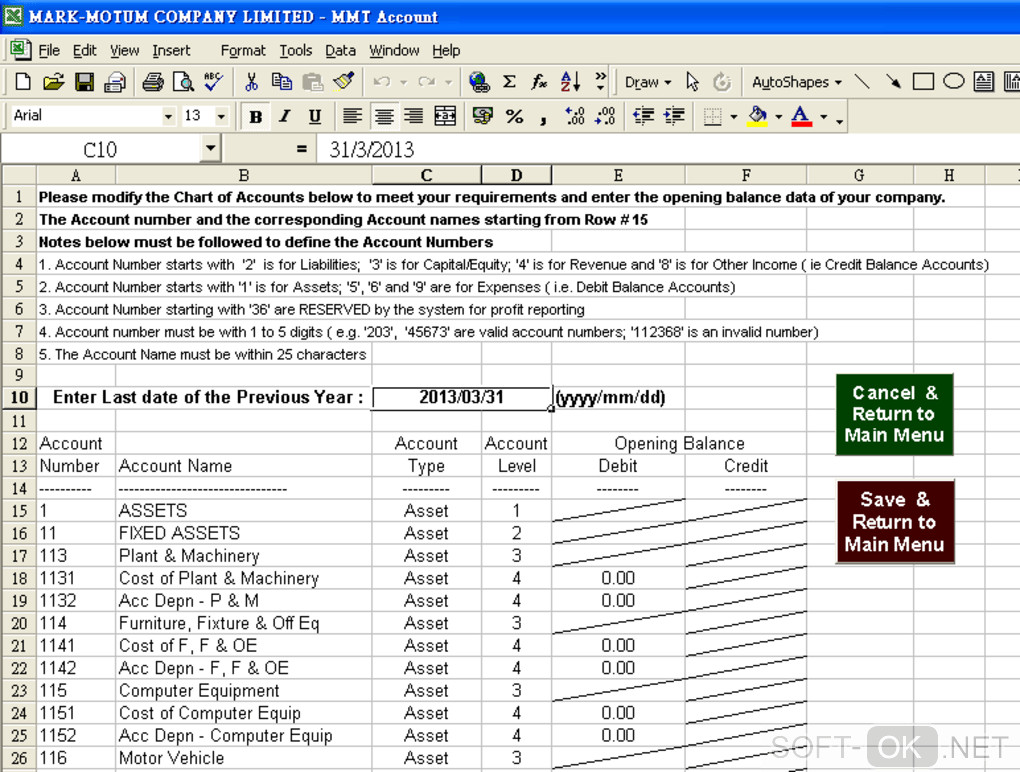Screen dimensions: 1020x772
Task: Expand More Buttons chevron on standard toolbar
Action: [x=600, y=82]
